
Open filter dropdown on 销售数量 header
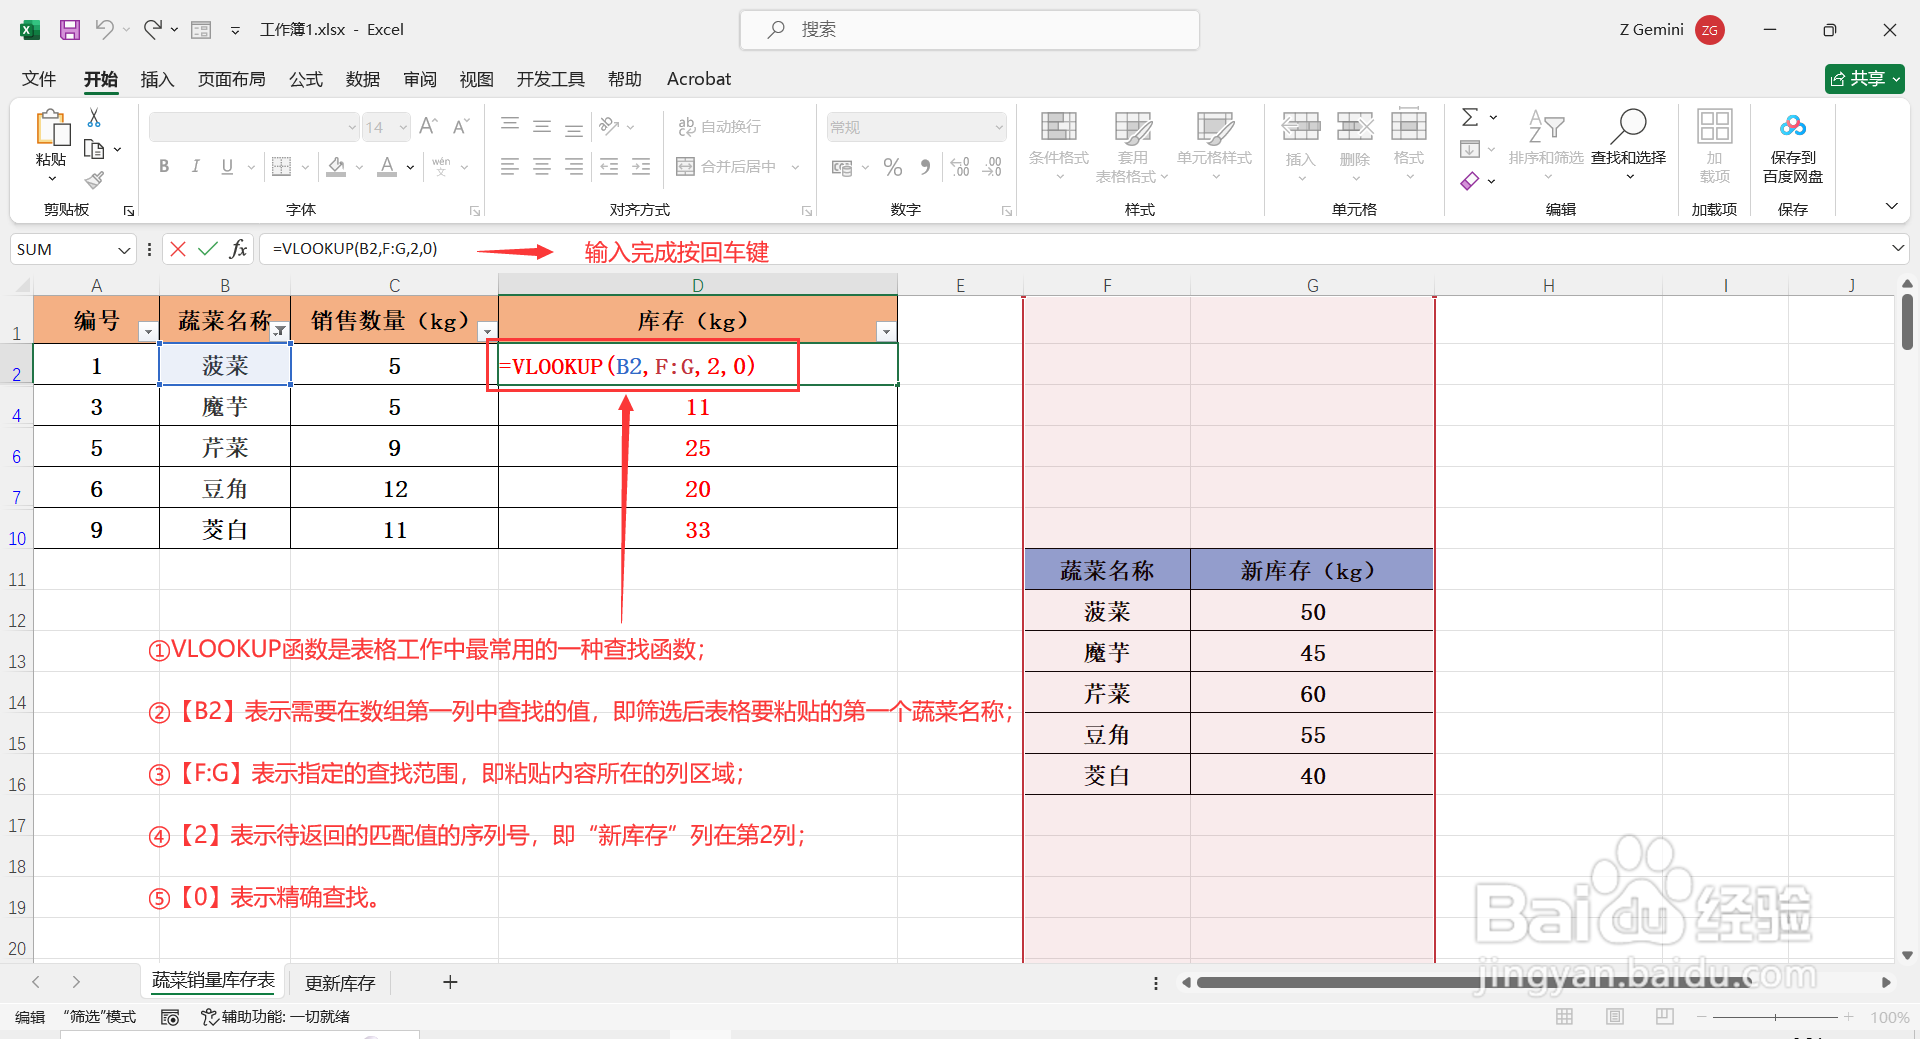tap(487, 331)
